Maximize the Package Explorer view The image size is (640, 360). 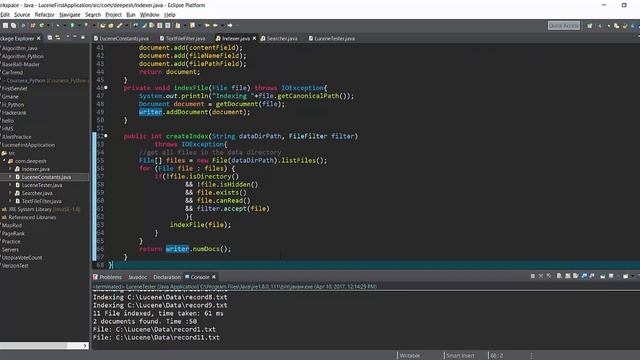tap(83, 38)
